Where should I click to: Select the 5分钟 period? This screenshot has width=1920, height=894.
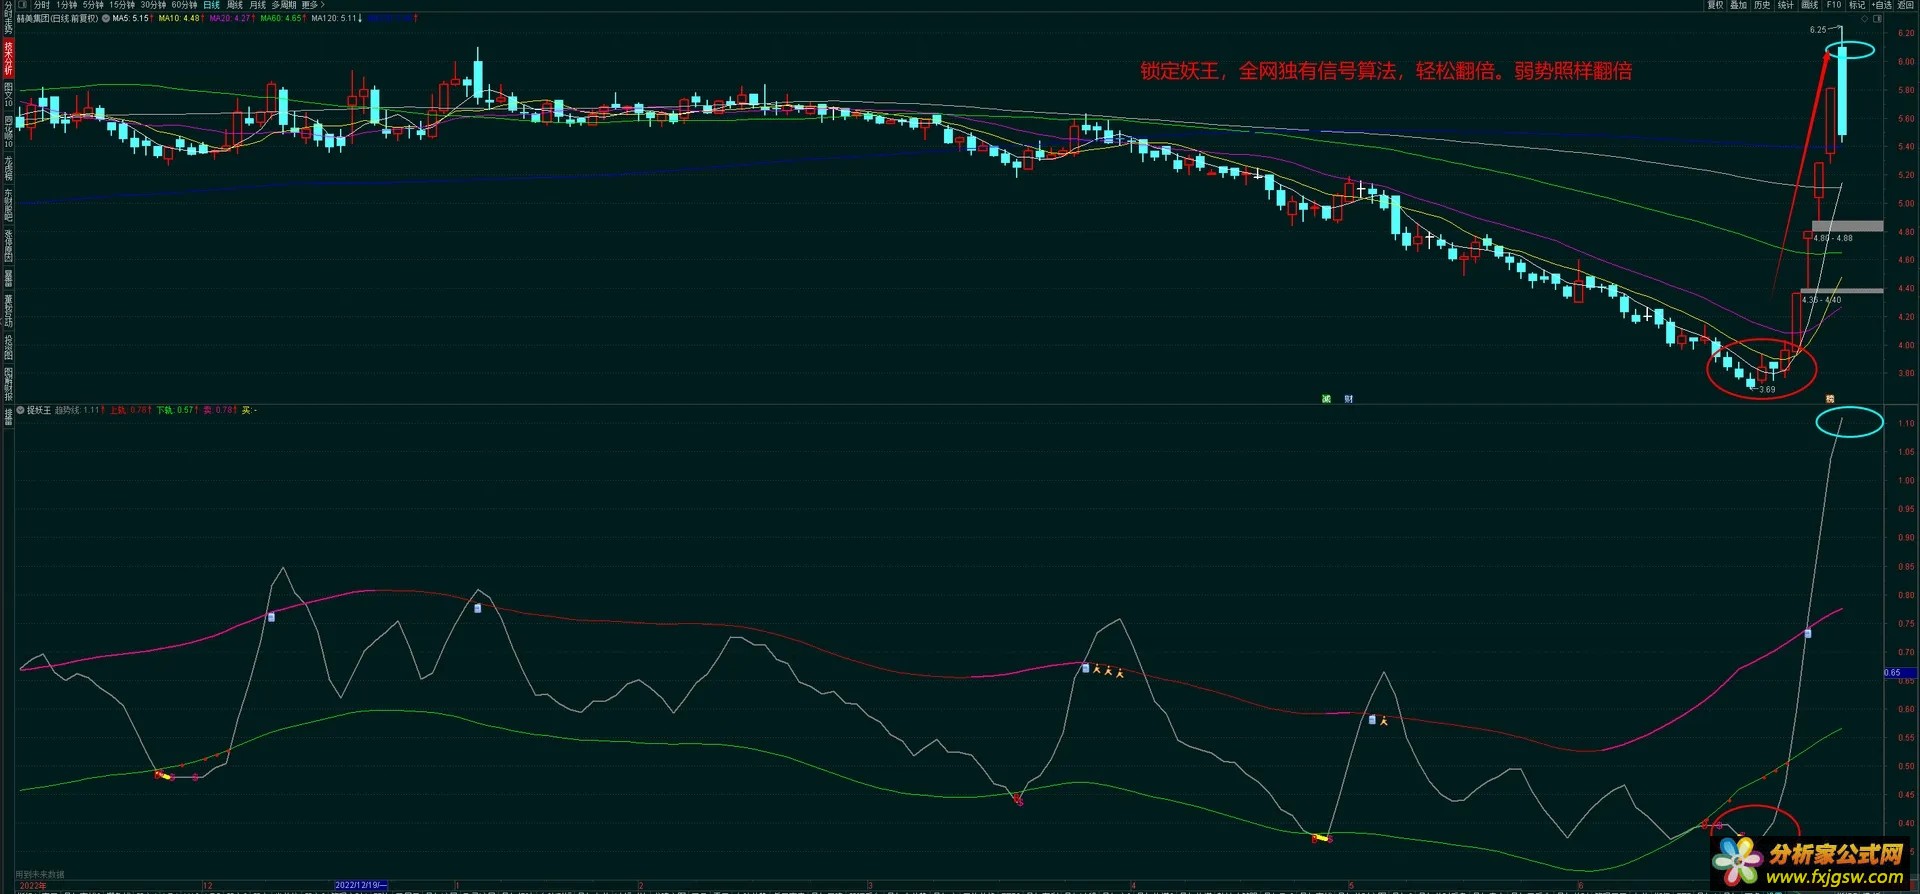click(x=93, y=5)
